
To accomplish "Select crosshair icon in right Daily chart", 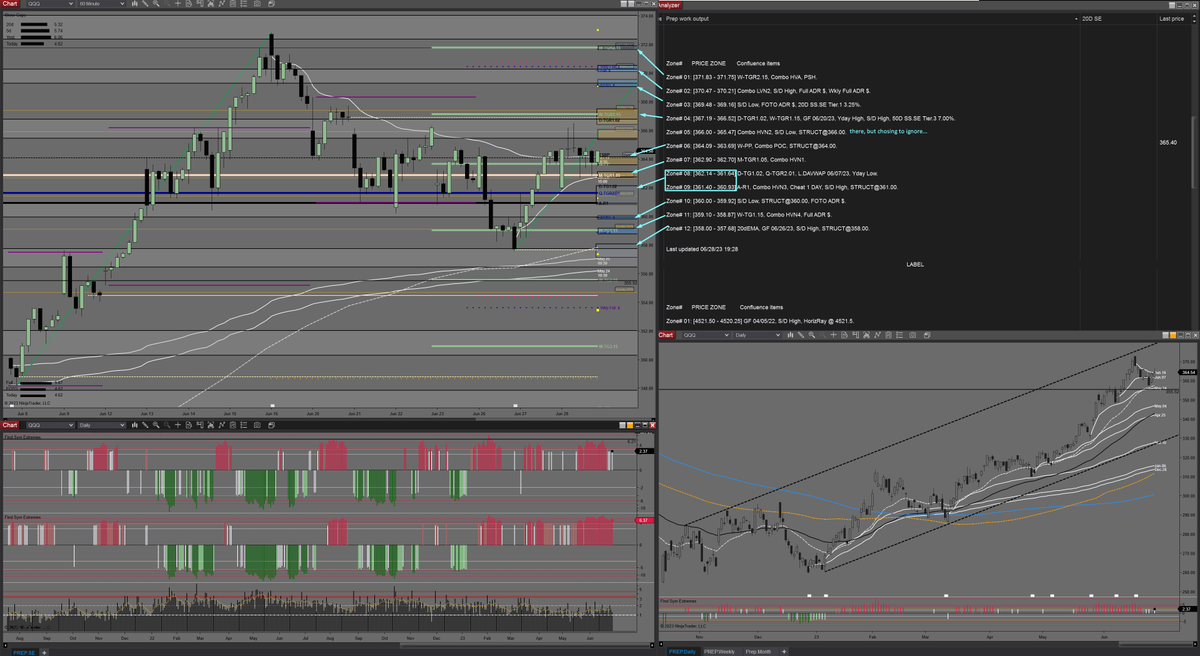I will tap(833, 336).
